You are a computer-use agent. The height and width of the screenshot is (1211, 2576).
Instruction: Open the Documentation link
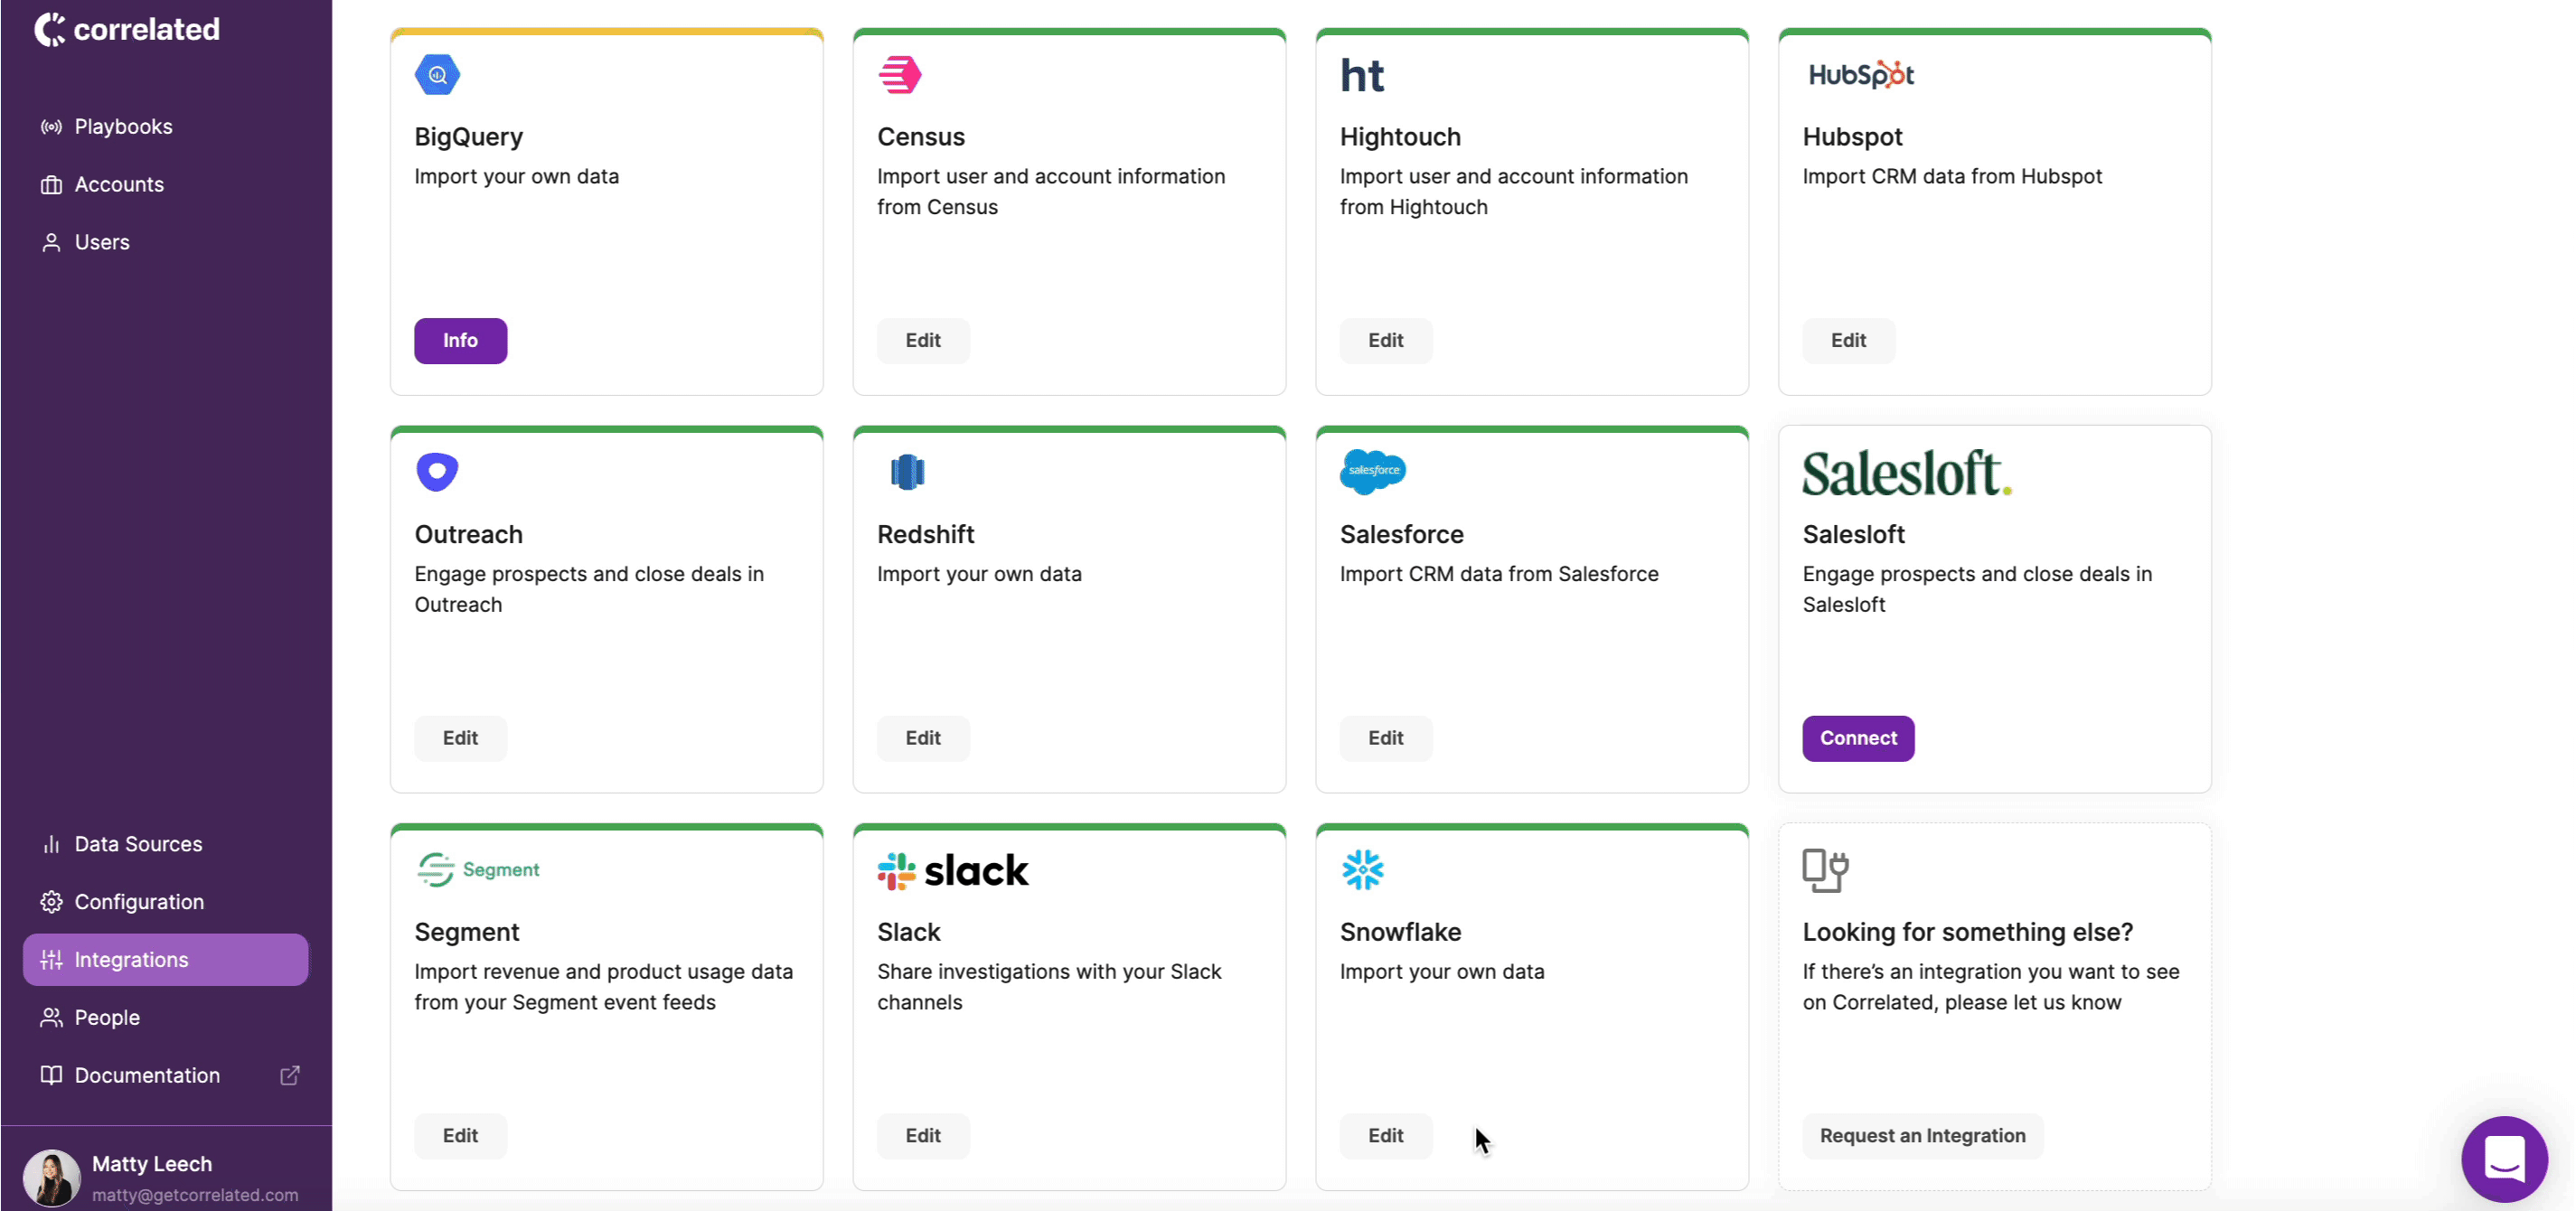point(166,1075)
